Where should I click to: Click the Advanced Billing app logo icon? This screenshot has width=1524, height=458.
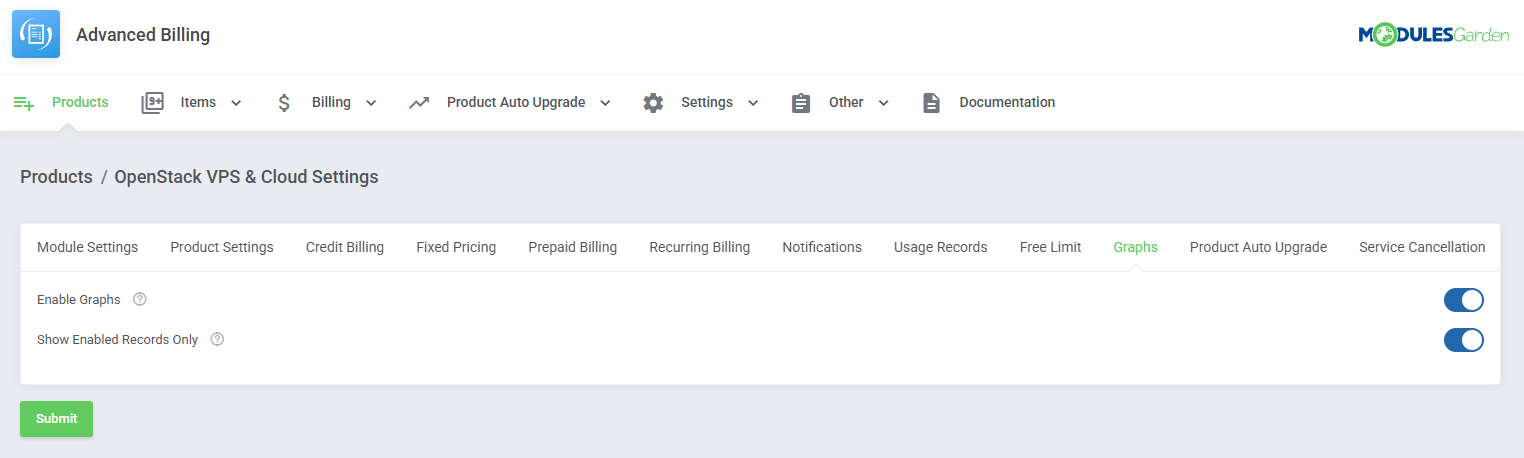(36, 35)
